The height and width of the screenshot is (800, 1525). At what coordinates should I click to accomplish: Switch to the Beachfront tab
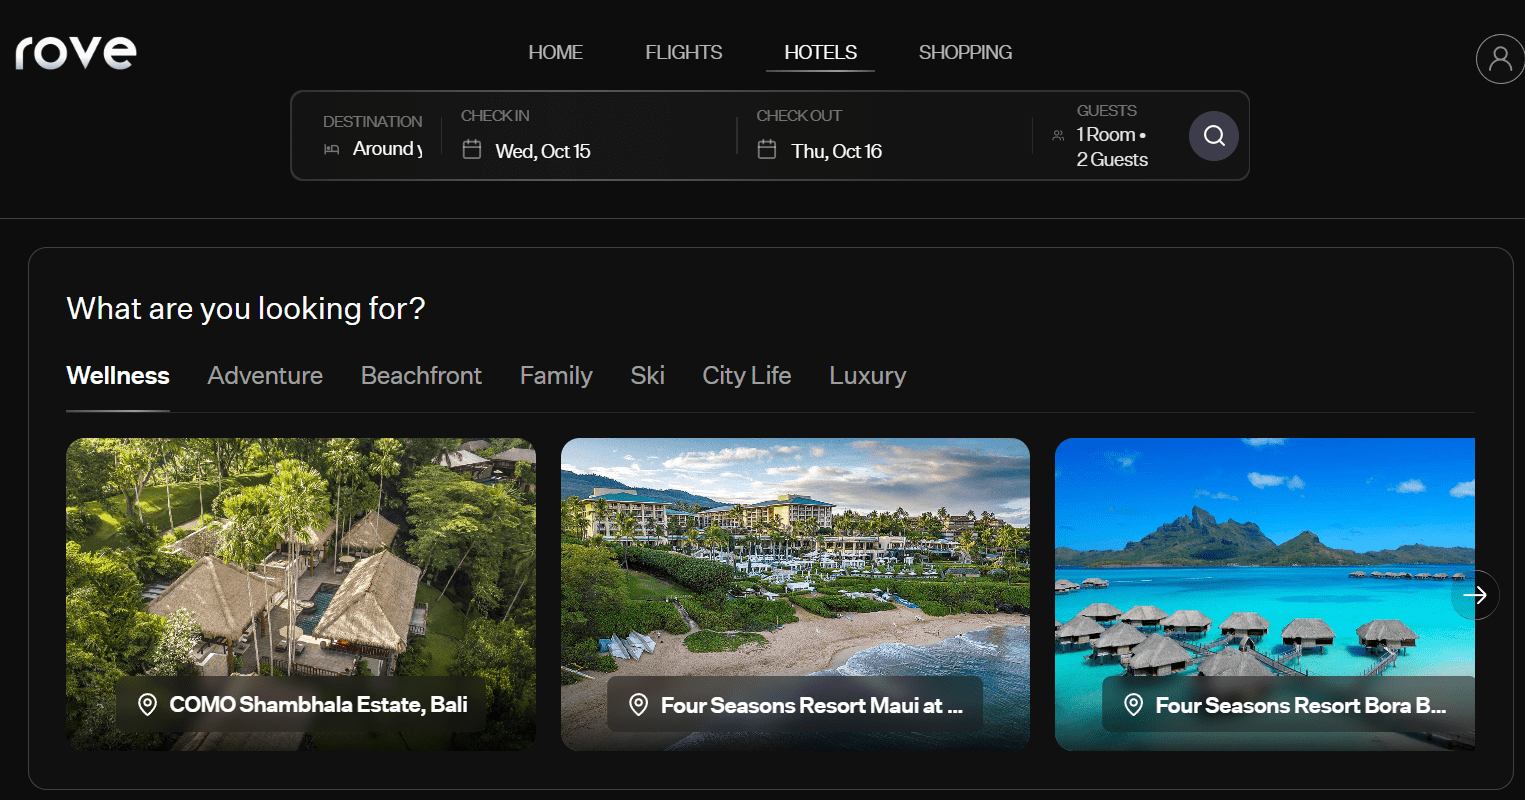coord(421,376)
